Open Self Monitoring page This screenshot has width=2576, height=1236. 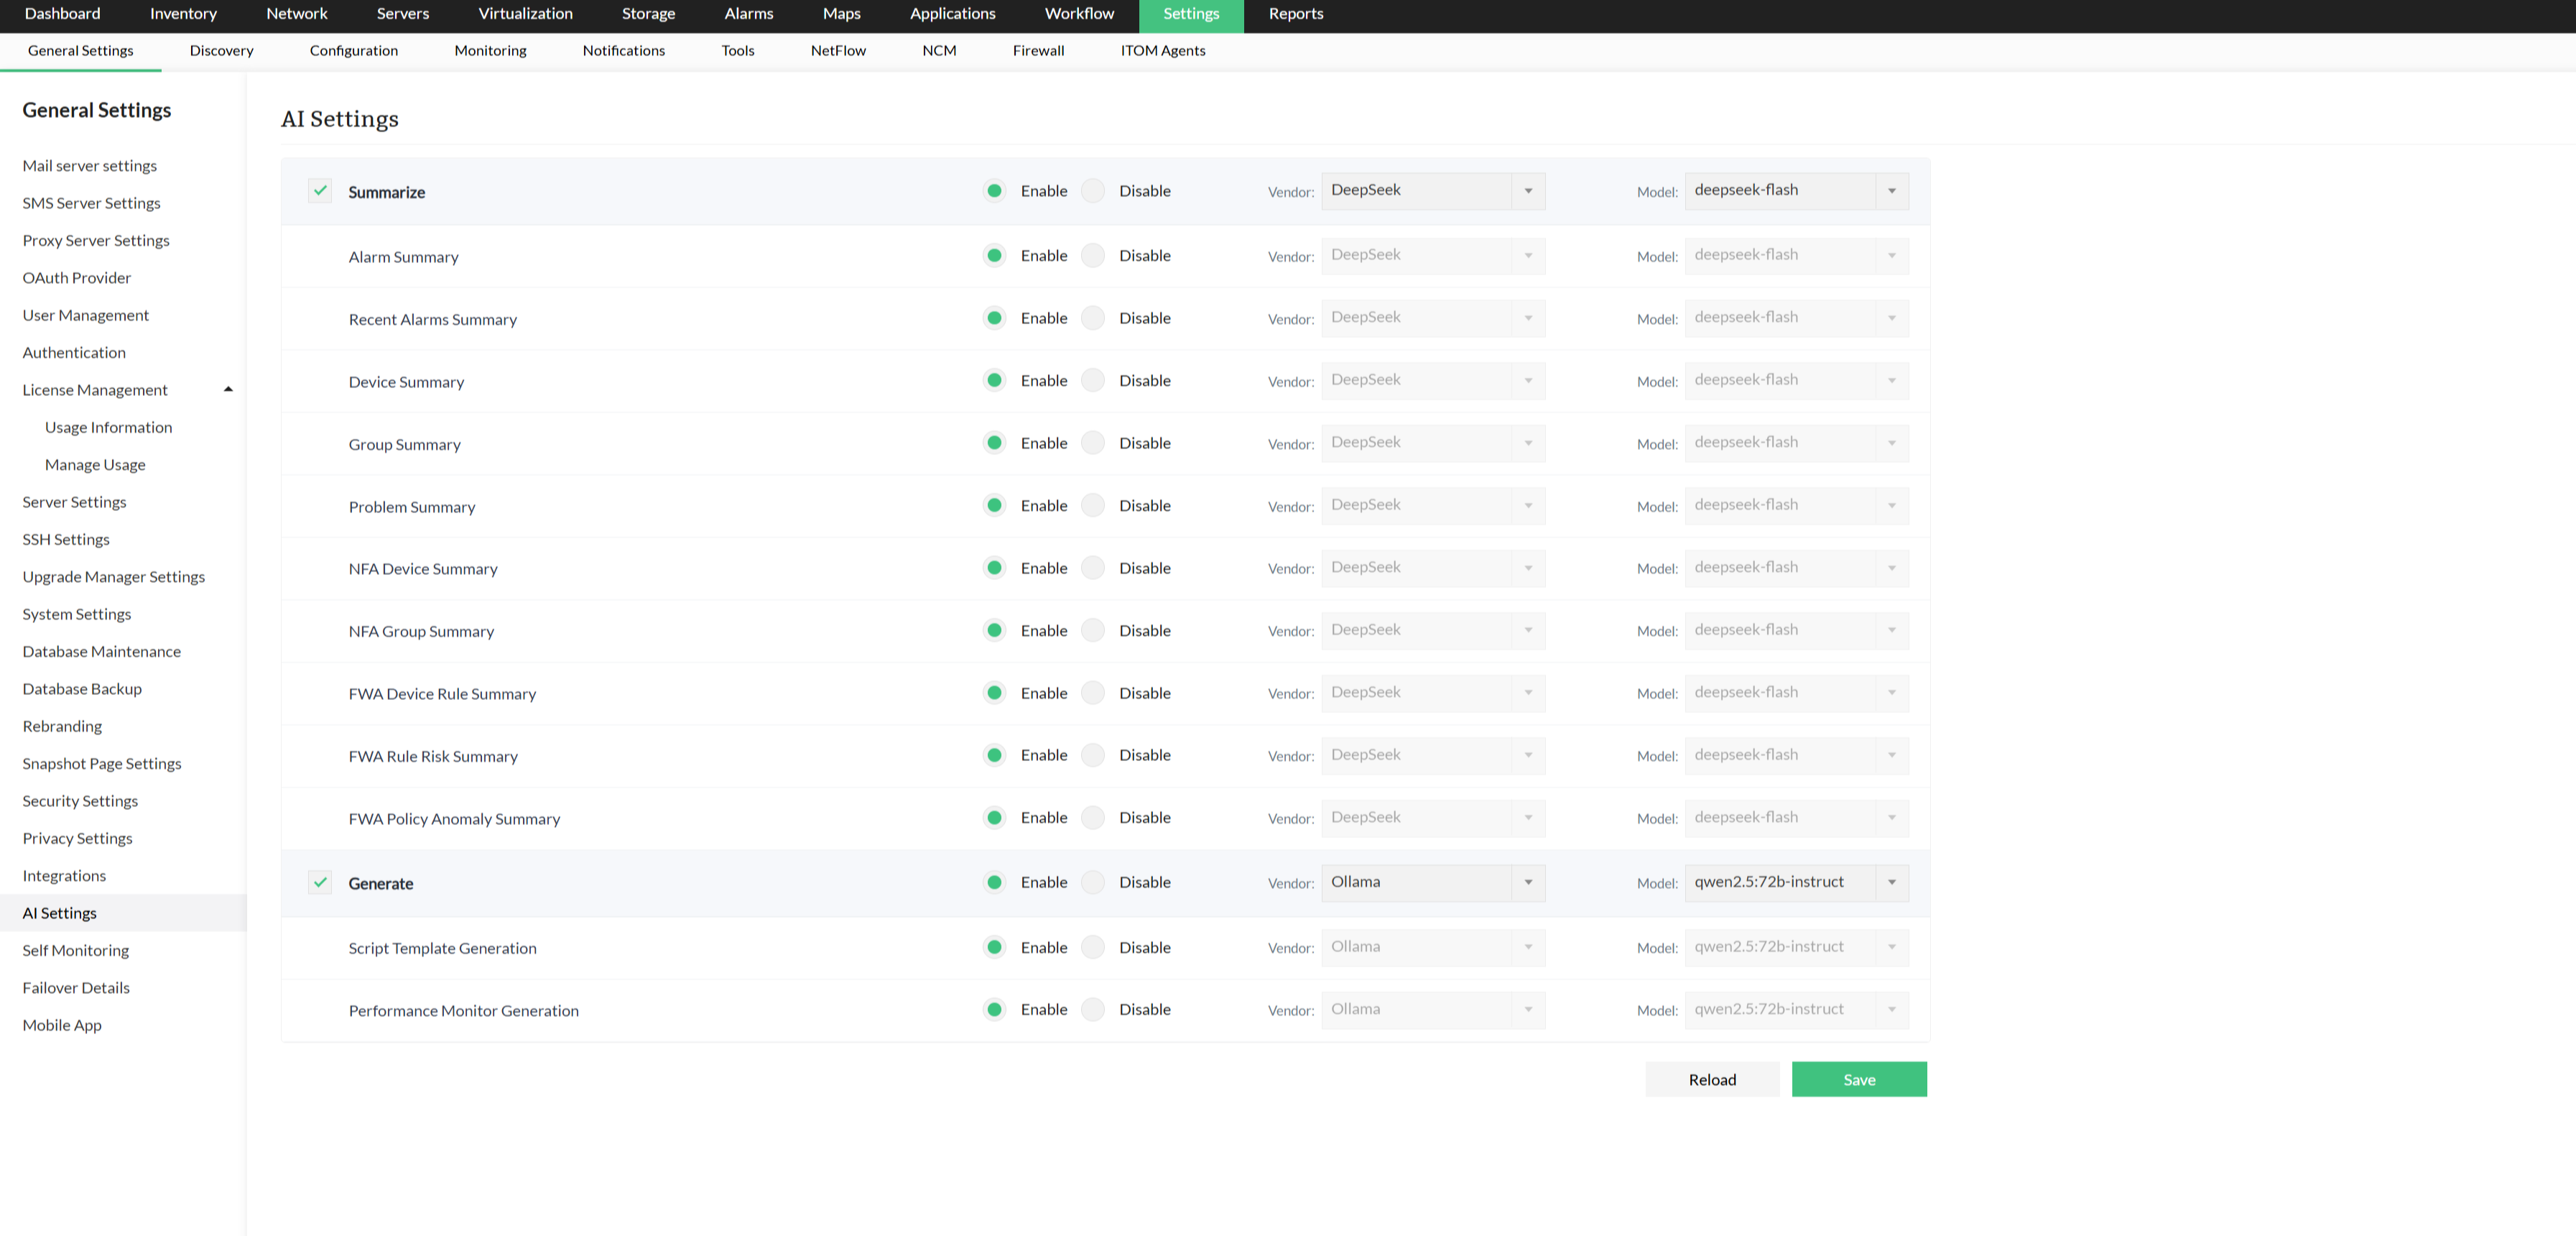(x=76, y=950)
